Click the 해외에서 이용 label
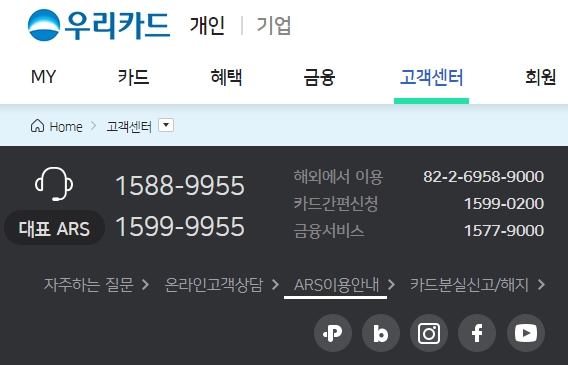Image resolution: width=568 pixels, height=365 pixels. (x=338, y=177)
